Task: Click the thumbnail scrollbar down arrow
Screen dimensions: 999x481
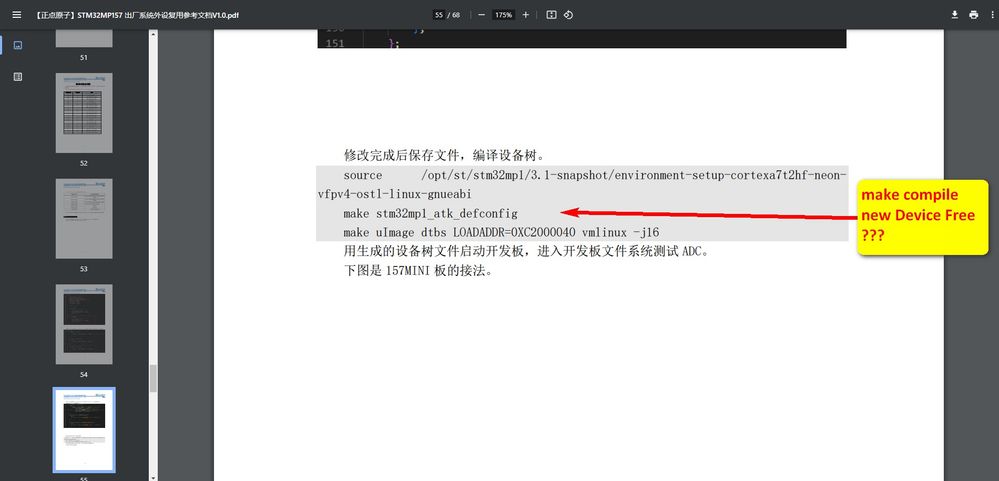Action: pos(153,477)
